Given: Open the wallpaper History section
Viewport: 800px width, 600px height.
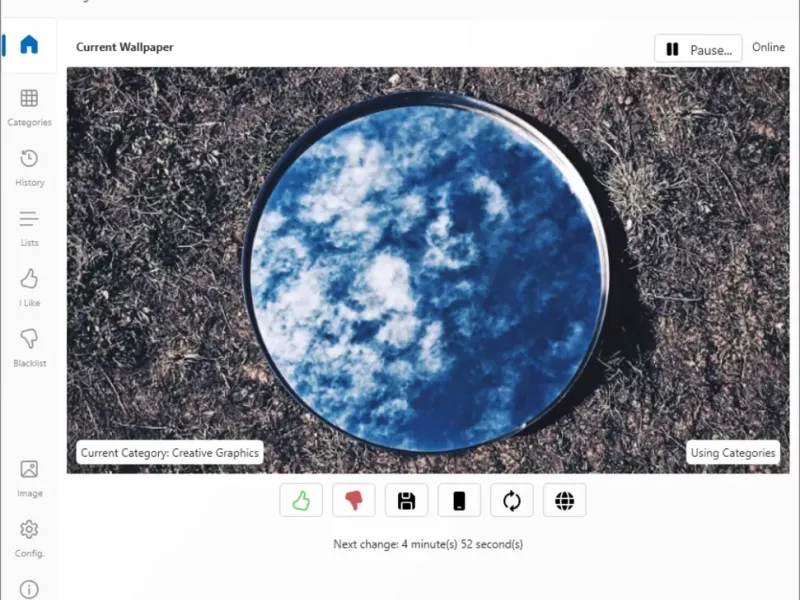Looking at the screenshot, I should point(29,168).
